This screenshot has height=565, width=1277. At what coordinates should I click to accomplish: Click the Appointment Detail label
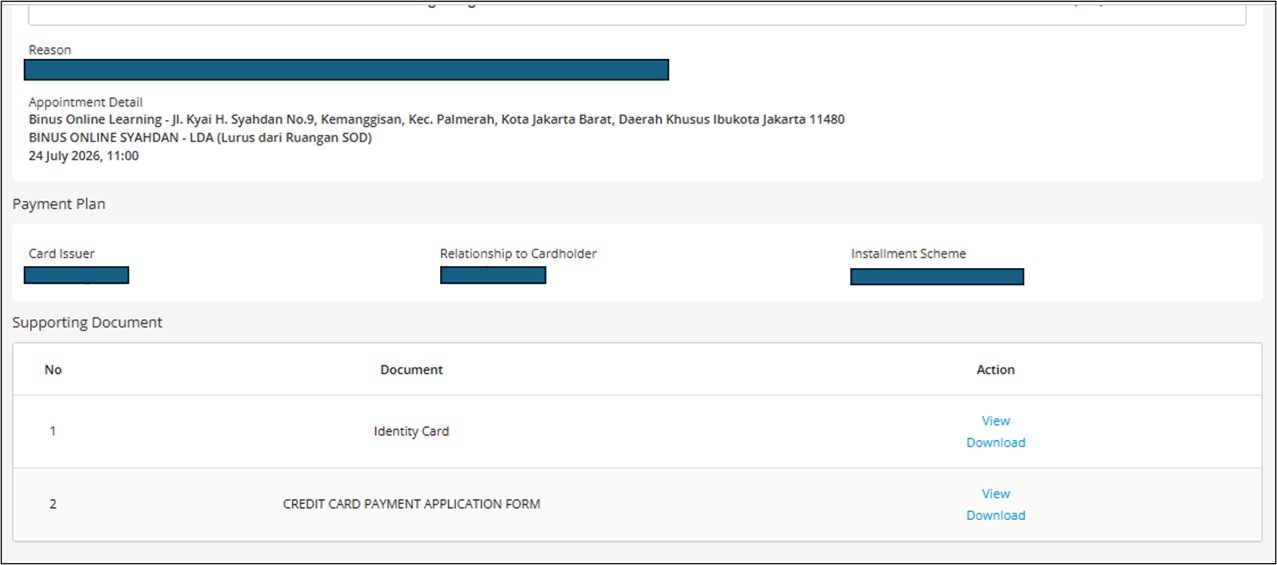pos(85,102)
